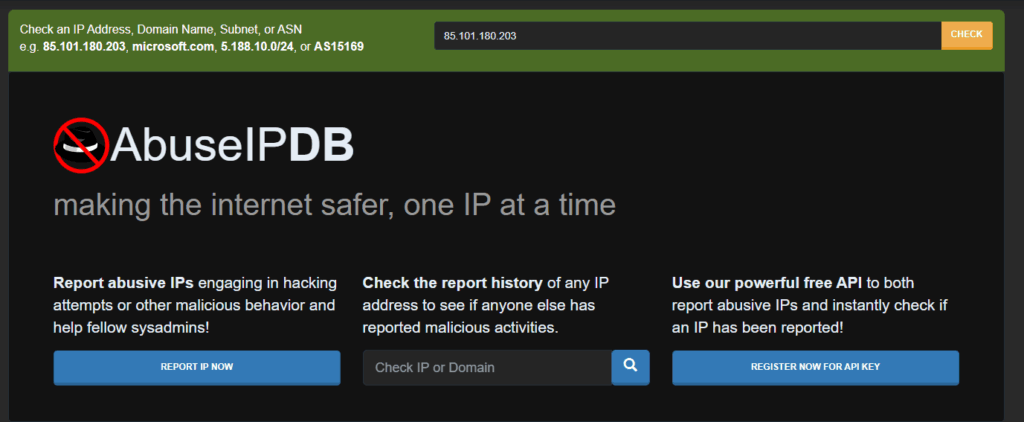Open REGISTER NOW FOR API KEY
Screen dimensions: 1024x422
[x=815, y=367]
